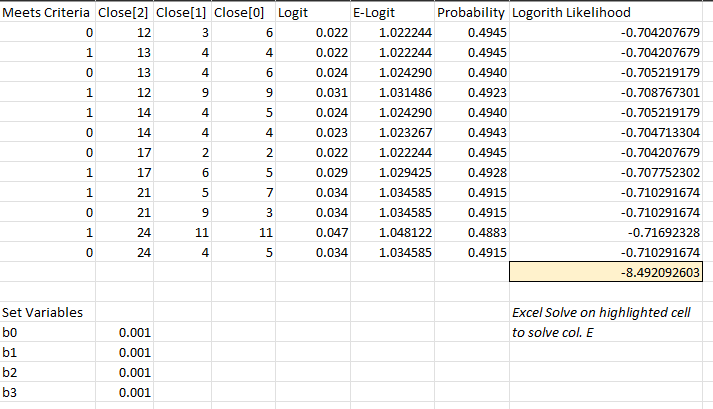
Task: Select the highlighted total cell -8.492092603
Action: [610, 272]
